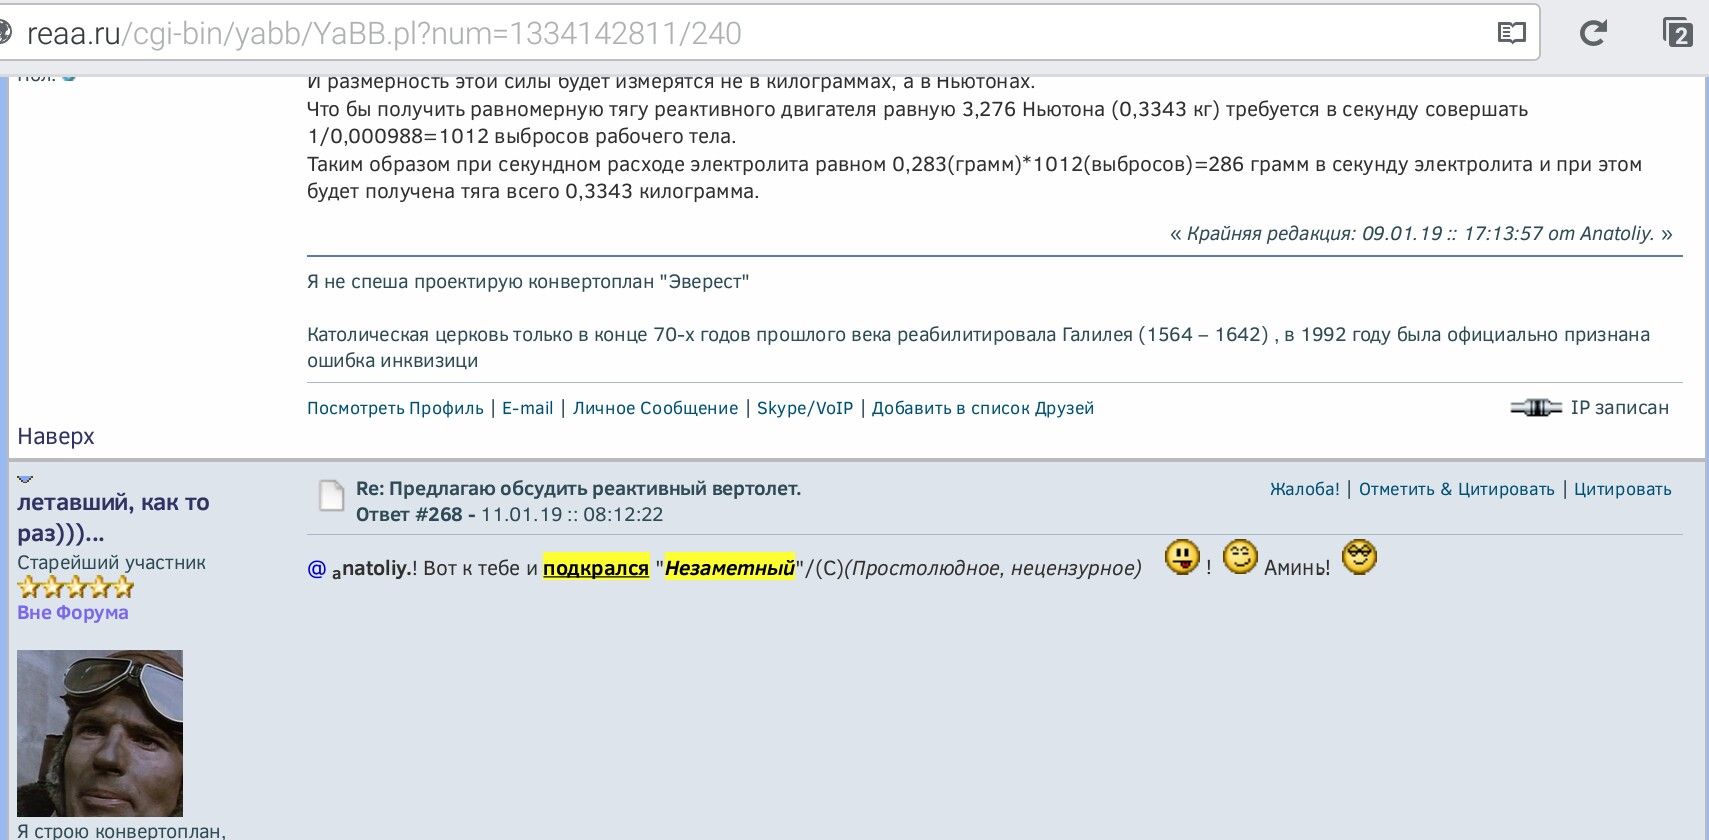Click the E-mail link under the signature
Screen dimensions: 1709x840
[x=527, y=408]
